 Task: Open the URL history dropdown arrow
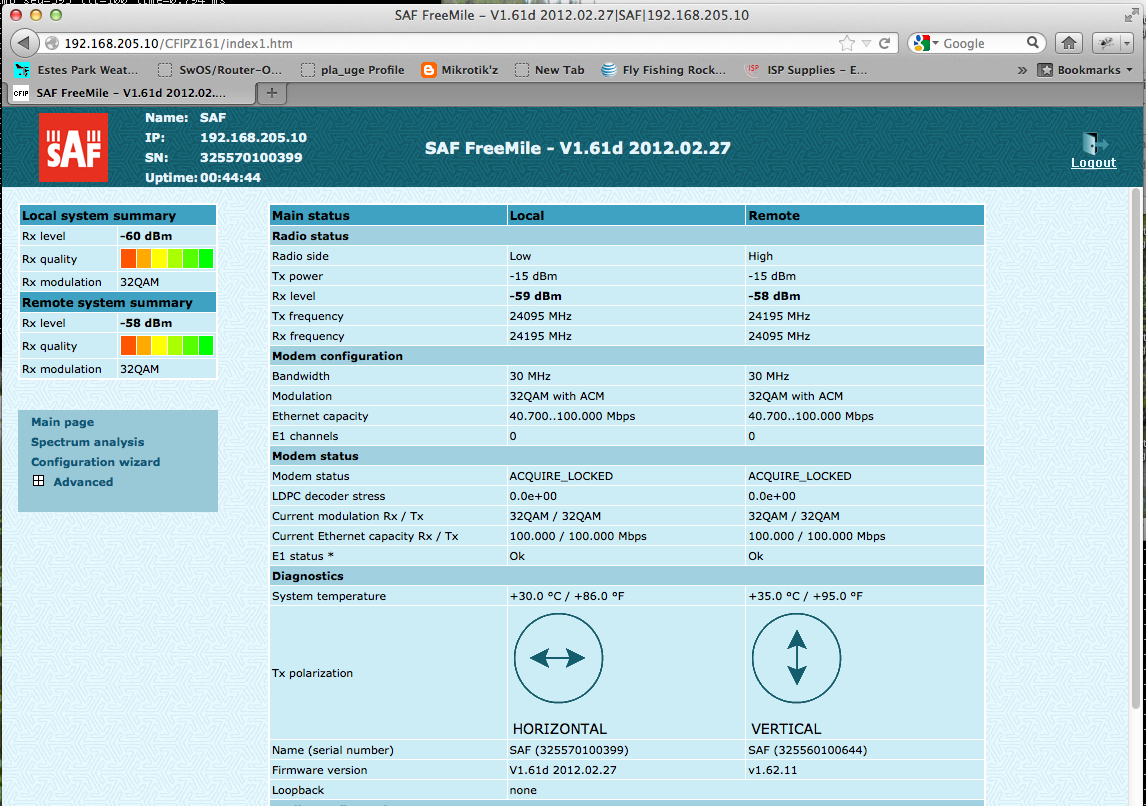click(x=866, y=44)
